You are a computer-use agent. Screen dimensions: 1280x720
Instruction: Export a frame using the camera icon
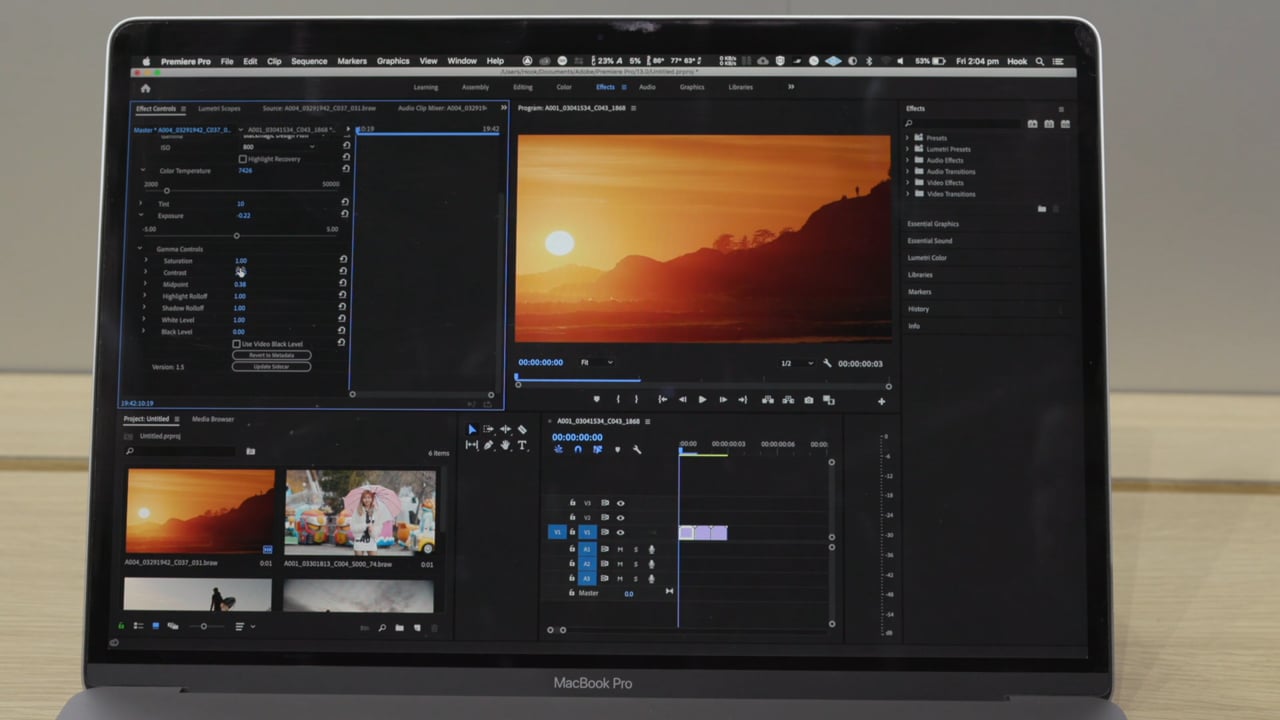pos(808,400)
